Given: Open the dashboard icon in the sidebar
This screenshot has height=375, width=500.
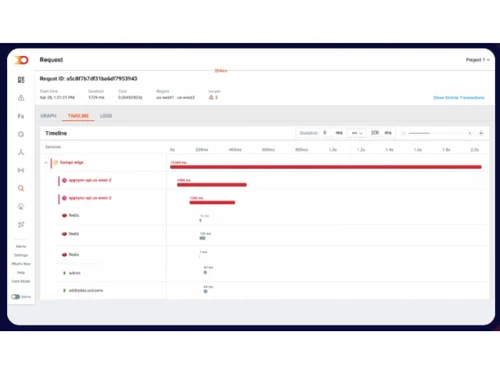Looking at the screenshot, I should point(21,80).
